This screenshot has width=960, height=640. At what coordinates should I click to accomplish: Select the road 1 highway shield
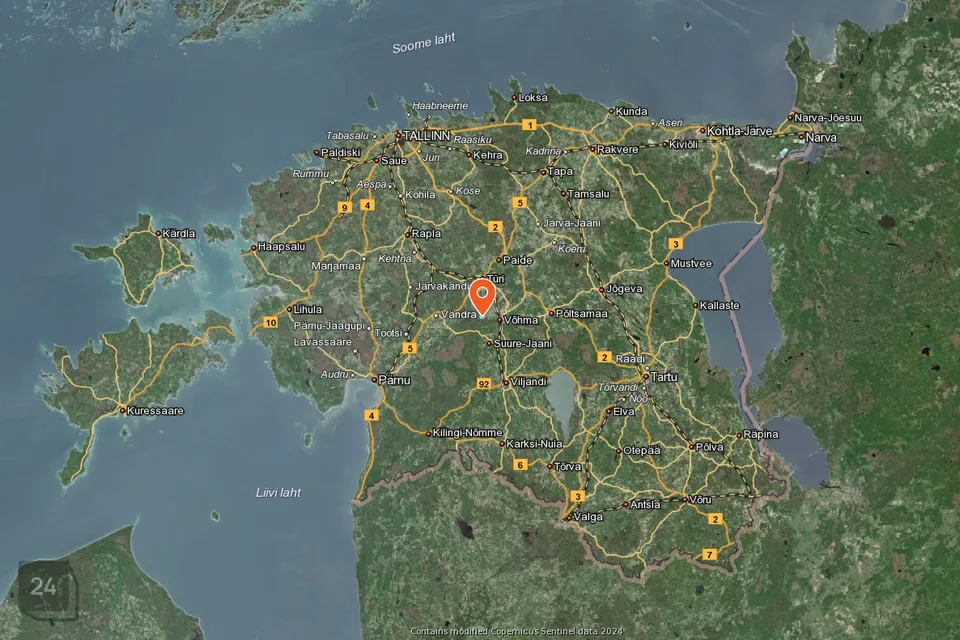(530, 125)
